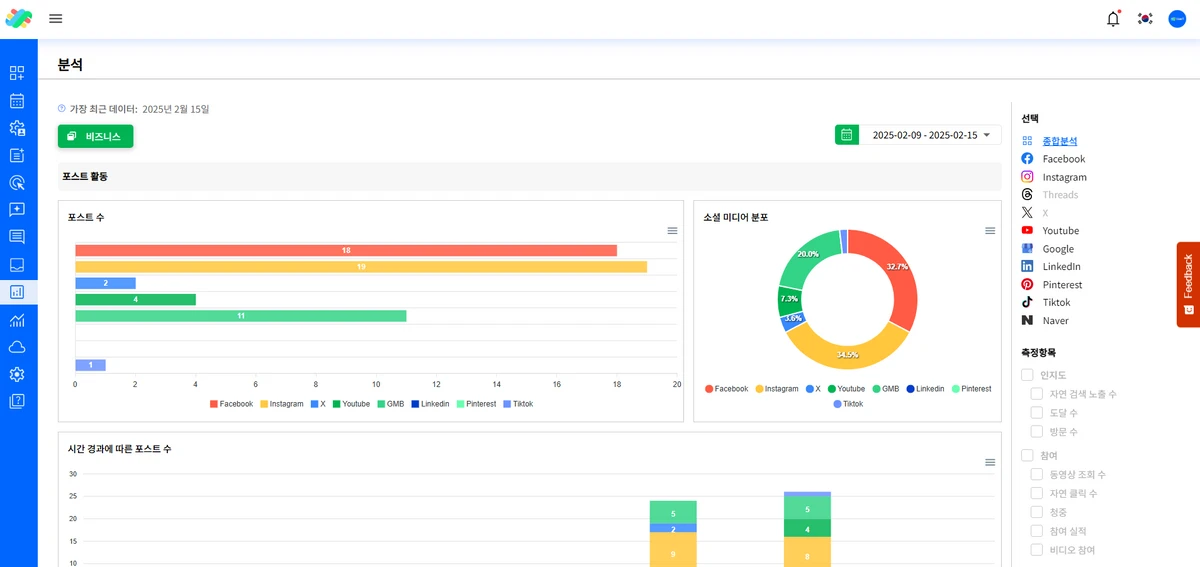This screenshot has height=567, width=1200.
Task: Select the highlighted analytics bar chart icon in the sidebar
Action: tap(17, 292)
